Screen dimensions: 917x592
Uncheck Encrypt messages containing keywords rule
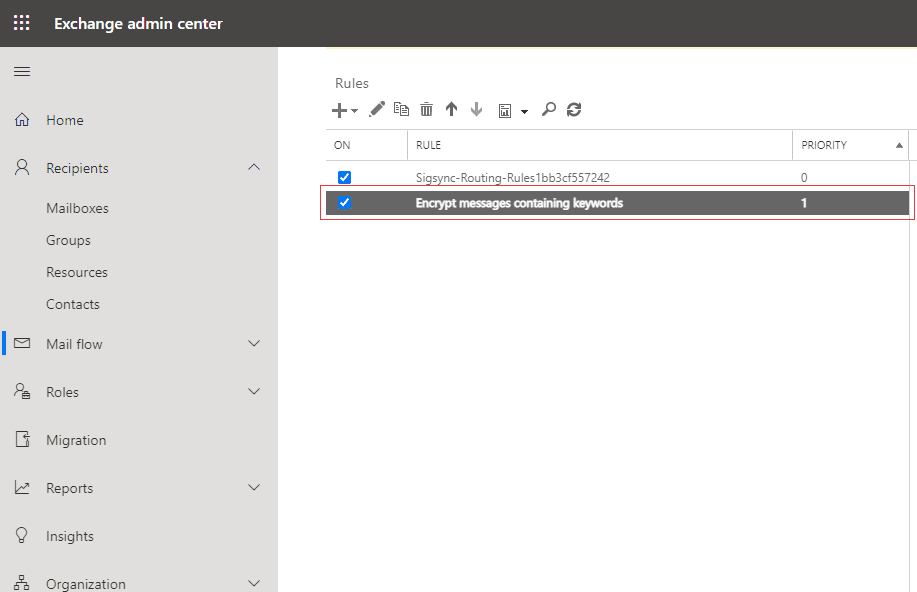click(x=344, y=203)
